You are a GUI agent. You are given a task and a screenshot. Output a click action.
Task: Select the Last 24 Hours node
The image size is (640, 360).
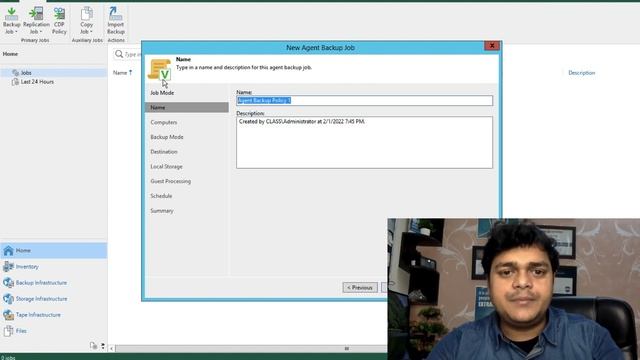click(37, 82)
